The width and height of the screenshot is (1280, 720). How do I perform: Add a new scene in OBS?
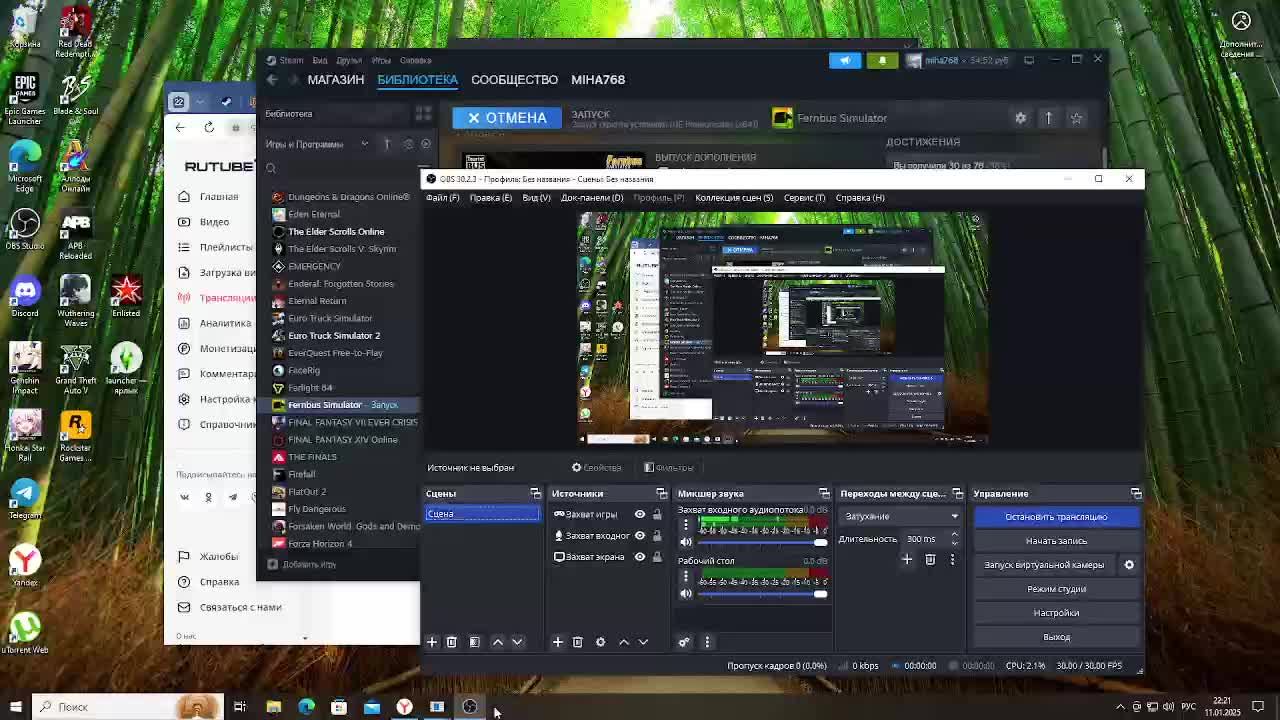coord(432,642)
